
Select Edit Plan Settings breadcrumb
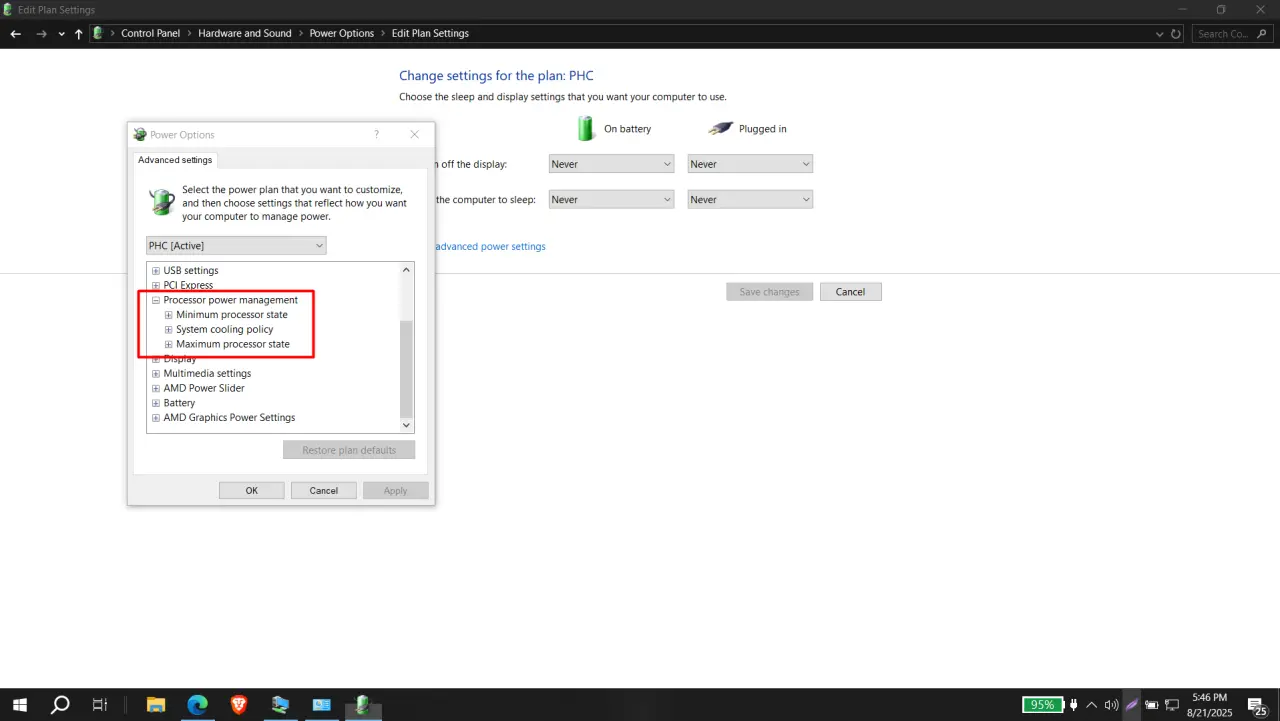point(430,33)
